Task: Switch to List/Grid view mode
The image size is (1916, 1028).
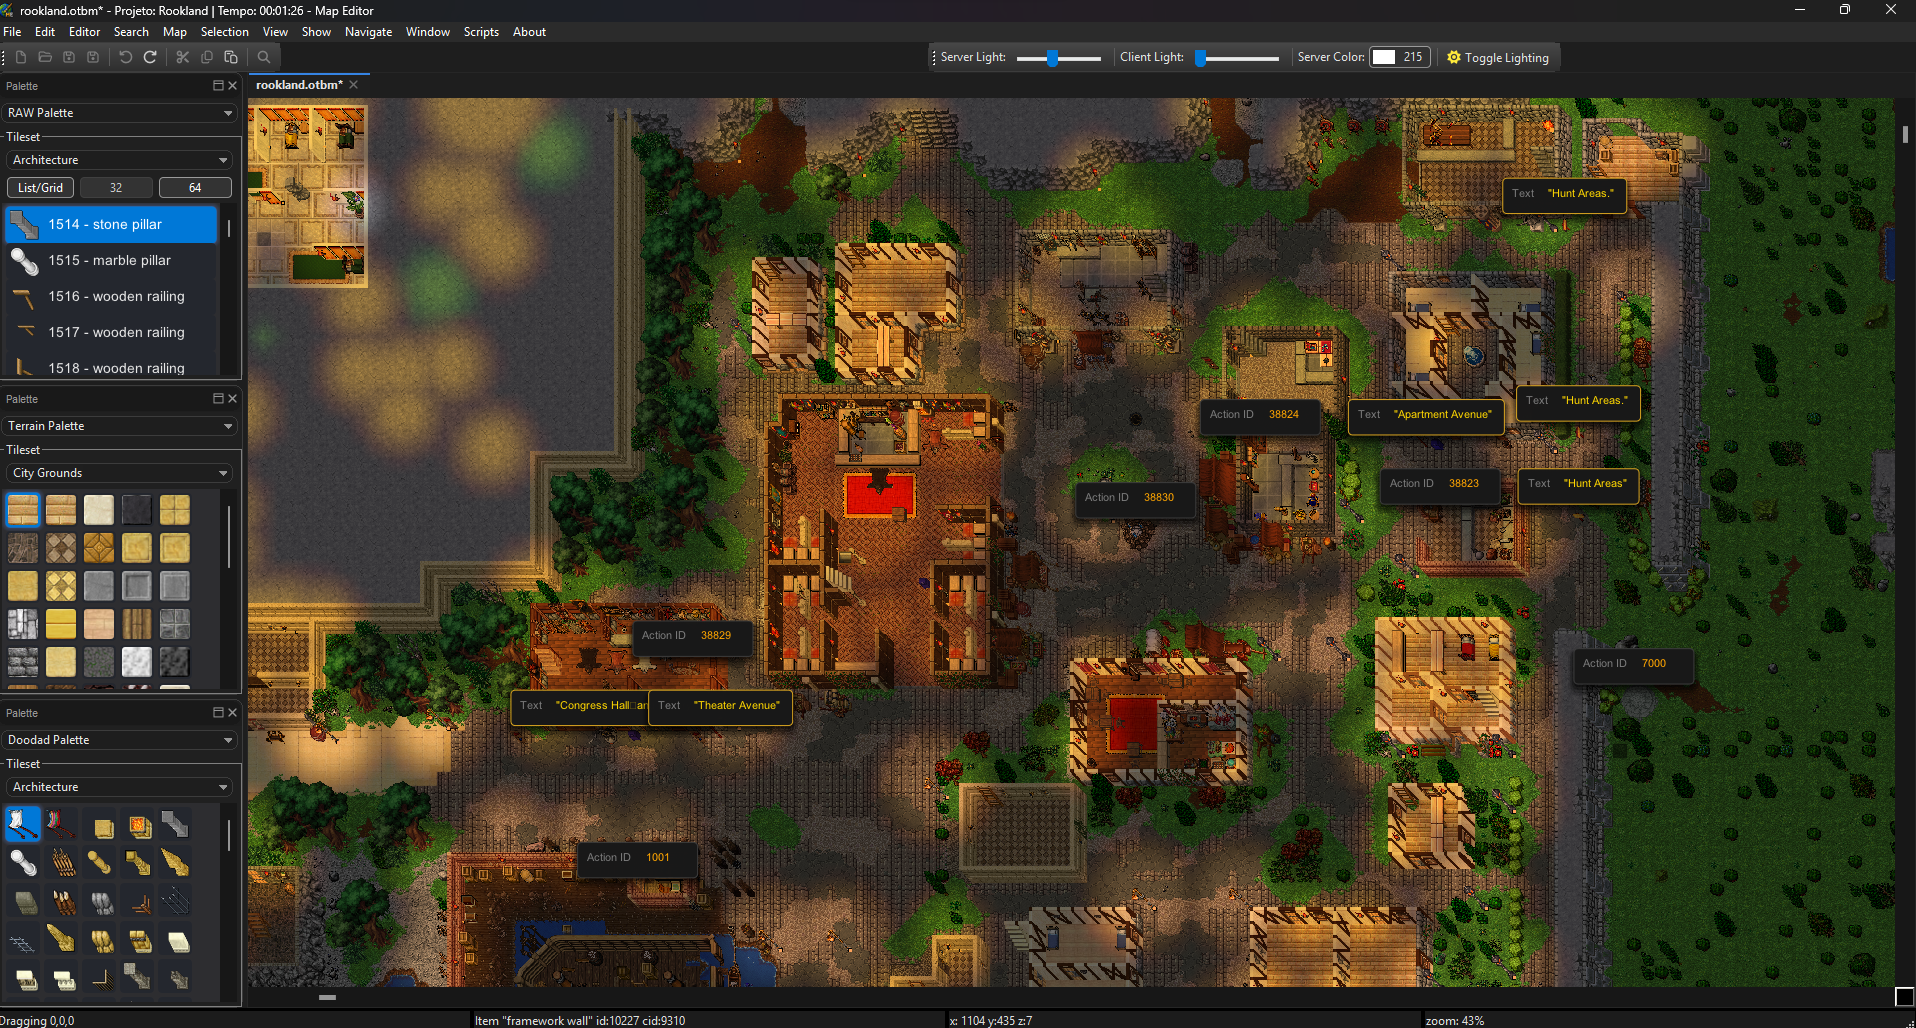Action: pos(40,188)
